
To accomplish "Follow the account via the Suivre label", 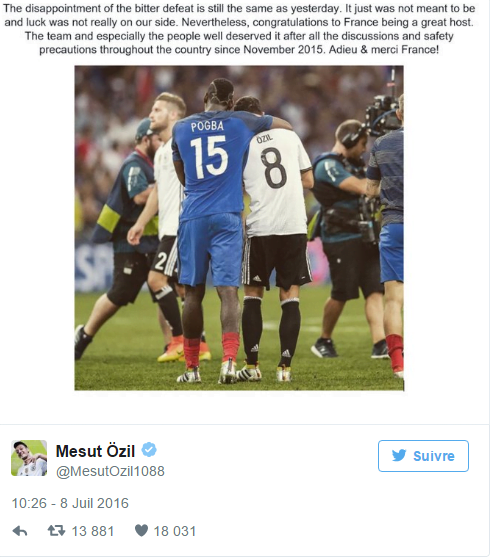I will point(434,456).
